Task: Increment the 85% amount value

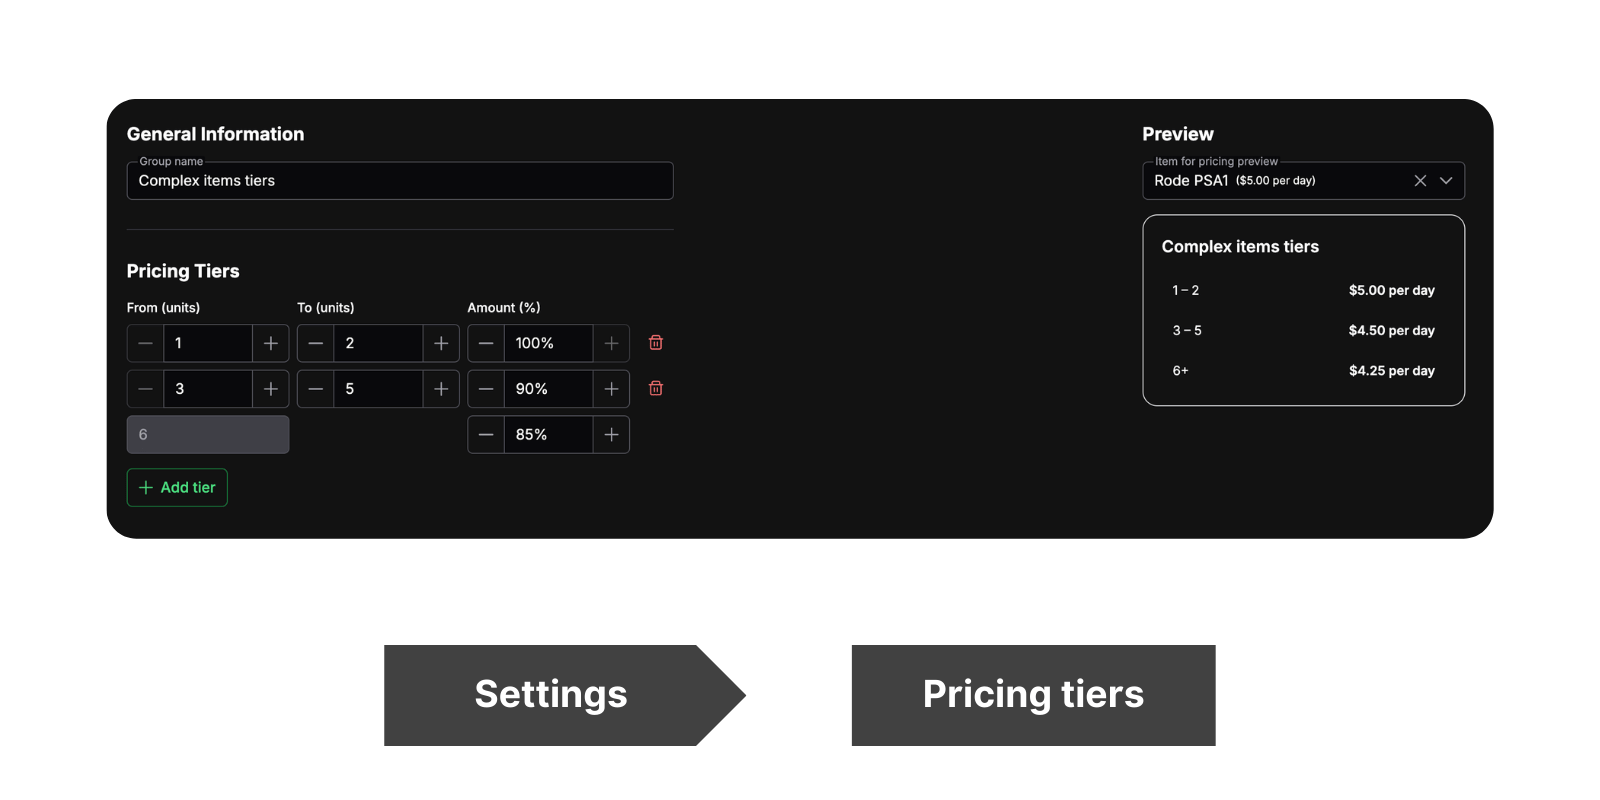Action: [611, 434]
